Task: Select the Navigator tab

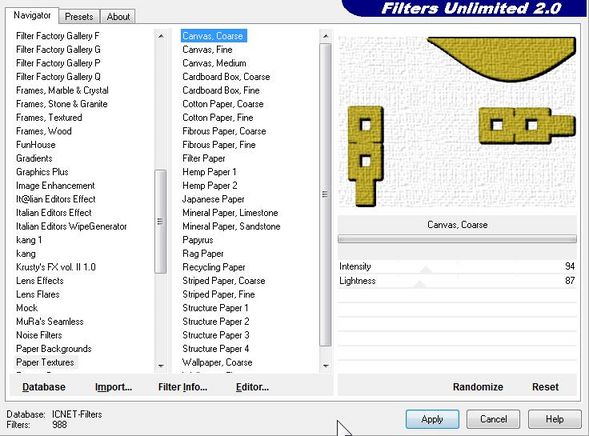Action: [x=32, y=15]
